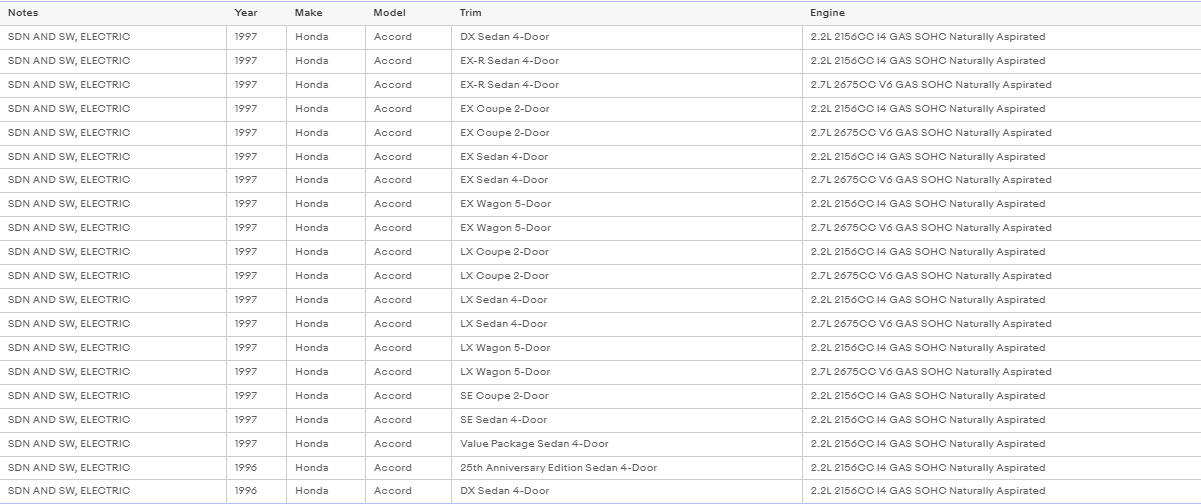Click year "1997" in Value Package Sedan row

[246, 444]
